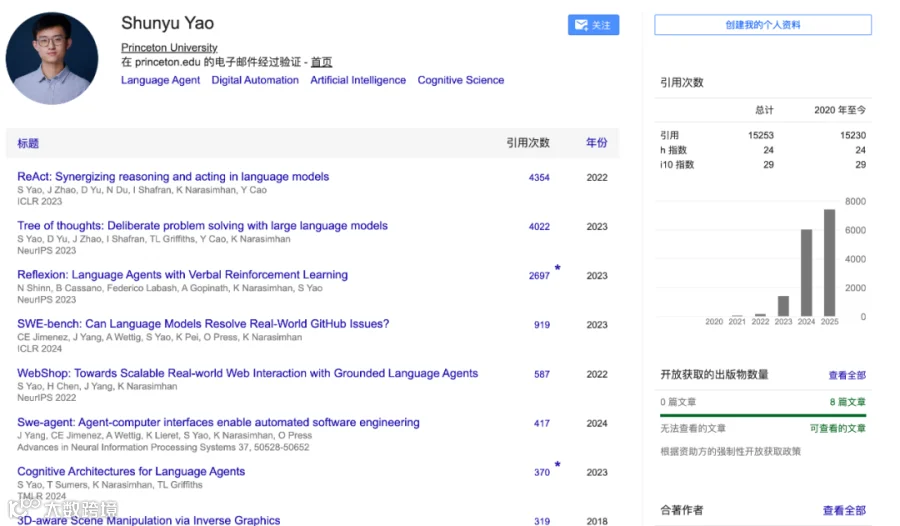
Task: Open the SWE-bench GitHub Issues paper
Action: [x=203, y=324]
